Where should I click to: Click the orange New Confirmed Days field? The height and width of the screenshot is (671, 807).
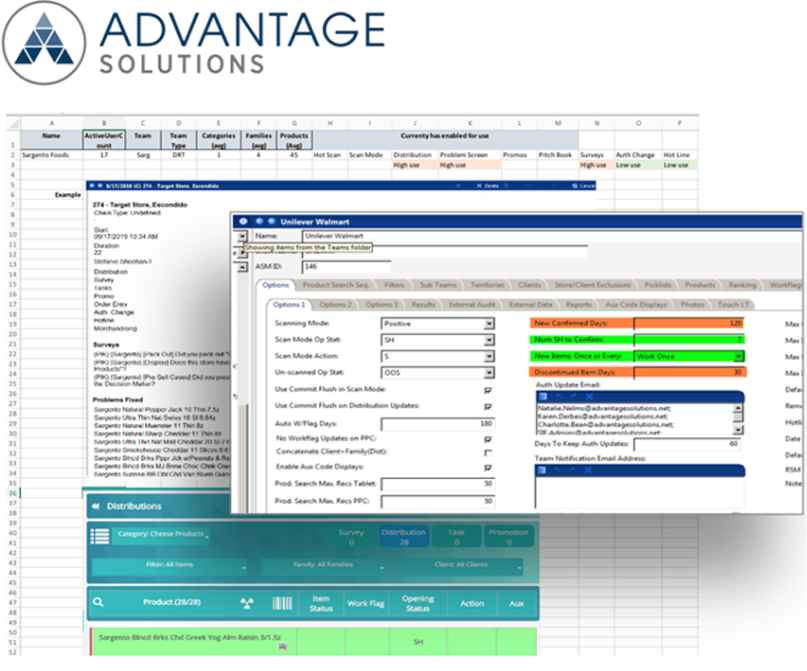689,323
